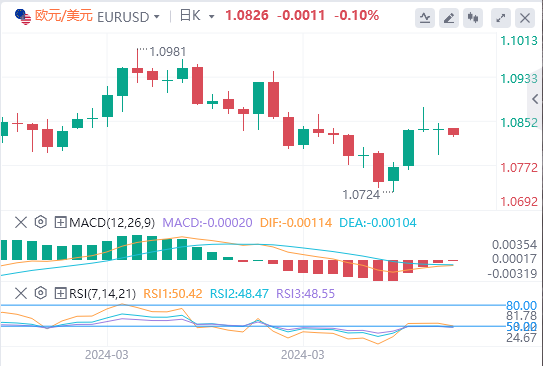
Task: Switch chart type with candlestick icon
Action: pyautogui.click(x=473, y=18)
